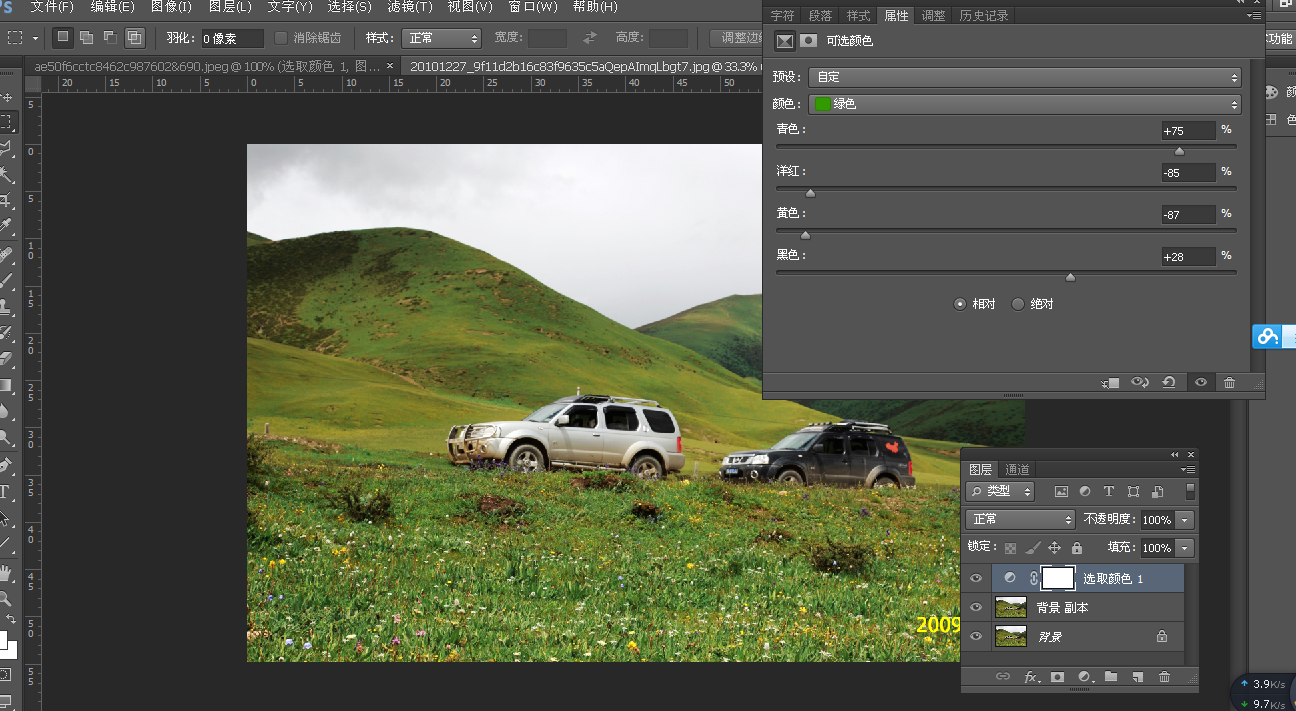1296x711 pixels.
Task: Clip adjustment to layer below icon
Action: 1112,383
